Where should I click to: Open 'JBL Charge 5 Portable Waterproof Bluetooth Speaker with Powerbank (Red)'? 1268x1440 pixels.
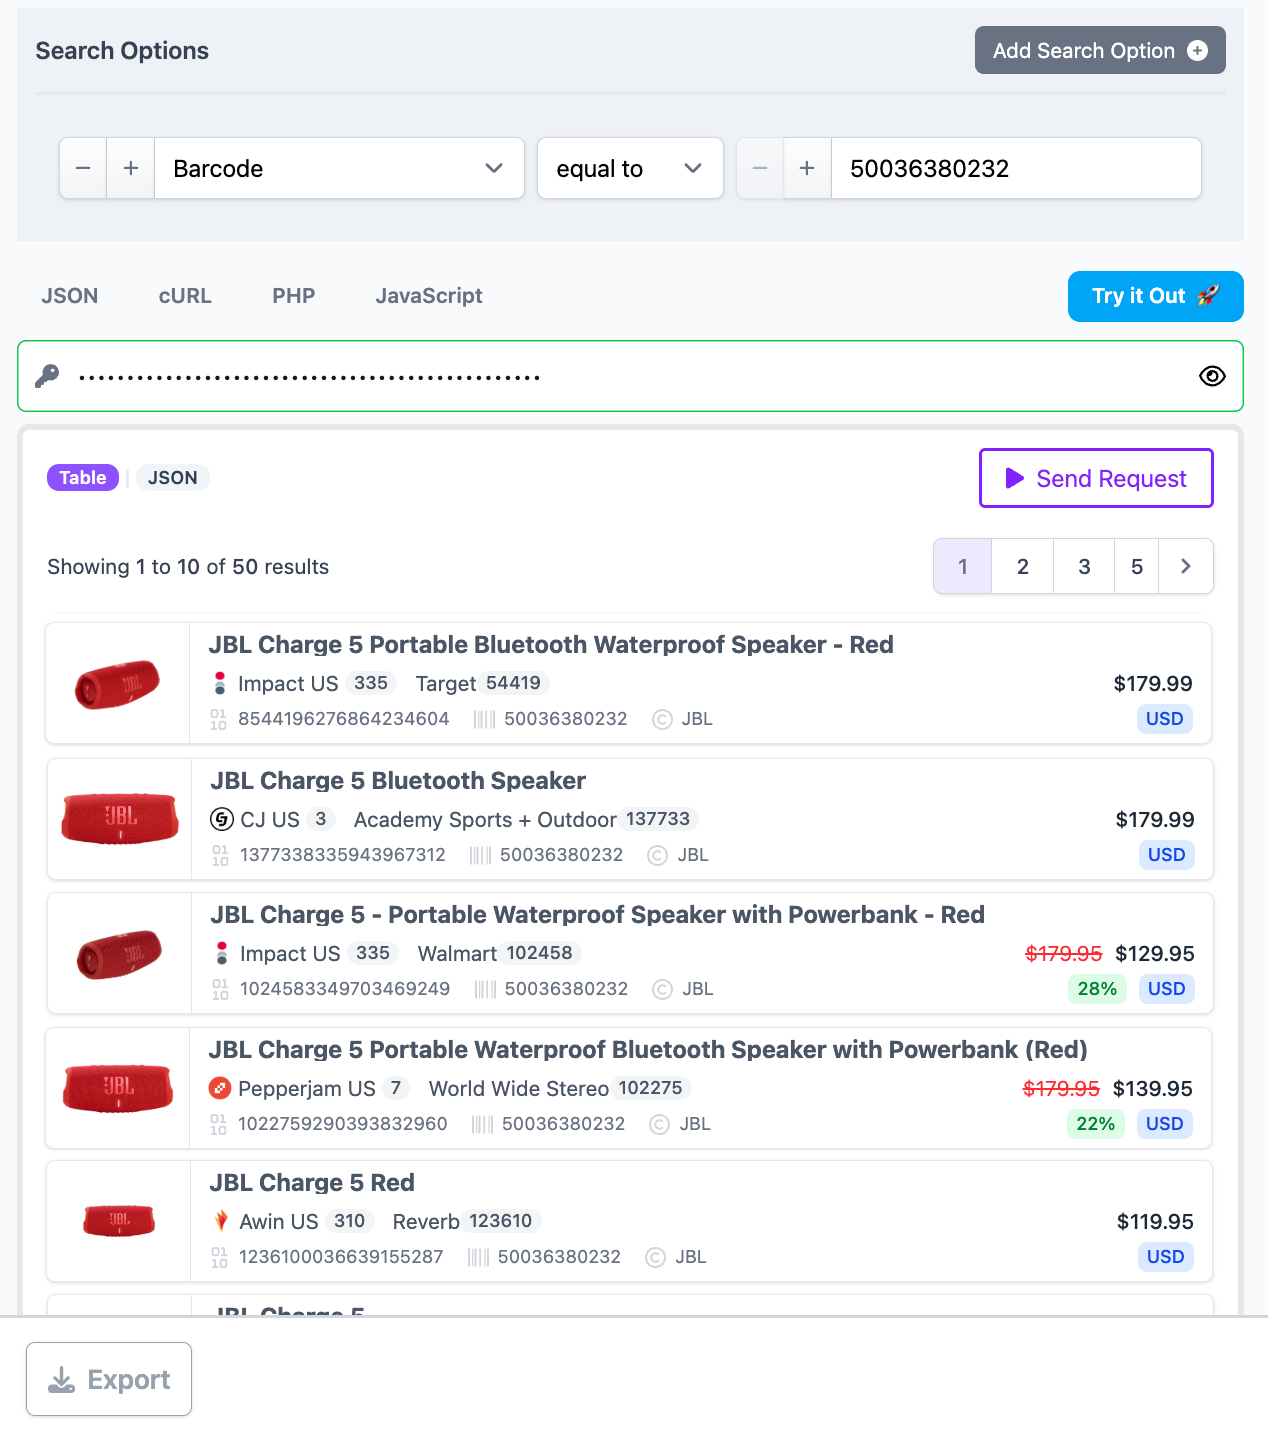tap(648, 1050)
